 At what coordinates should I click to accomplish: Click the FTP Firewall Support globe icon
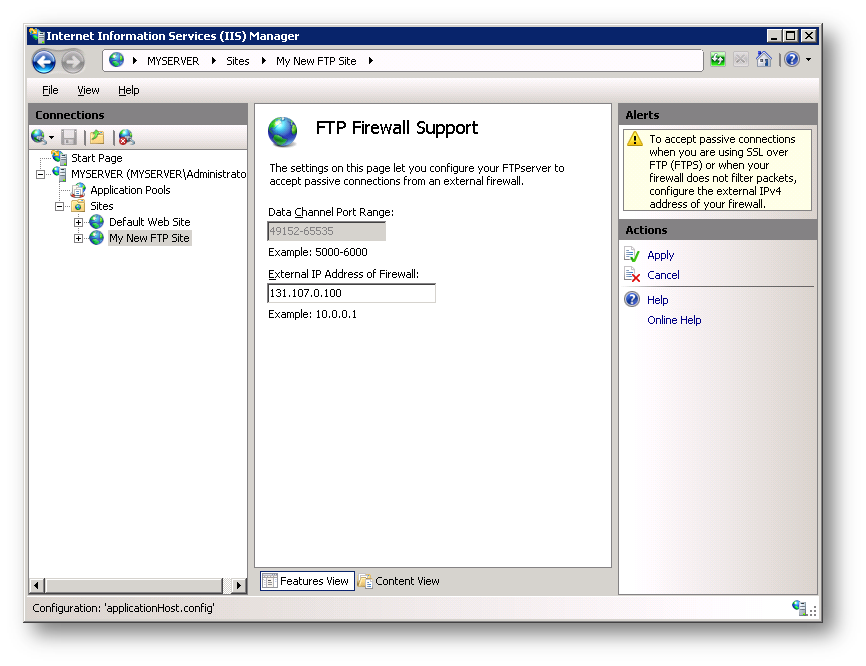click(x=282, y=131)
